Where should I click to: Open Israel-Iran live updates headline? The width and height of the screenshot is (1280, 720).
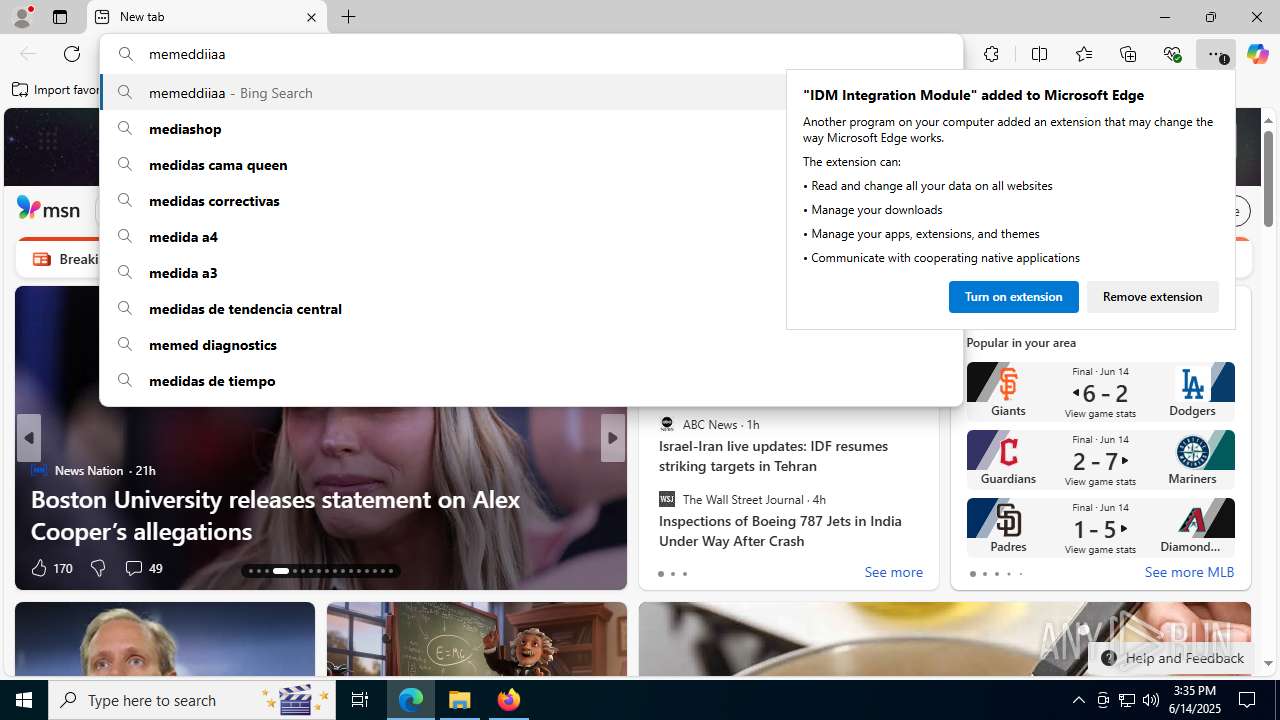[773, 456]
